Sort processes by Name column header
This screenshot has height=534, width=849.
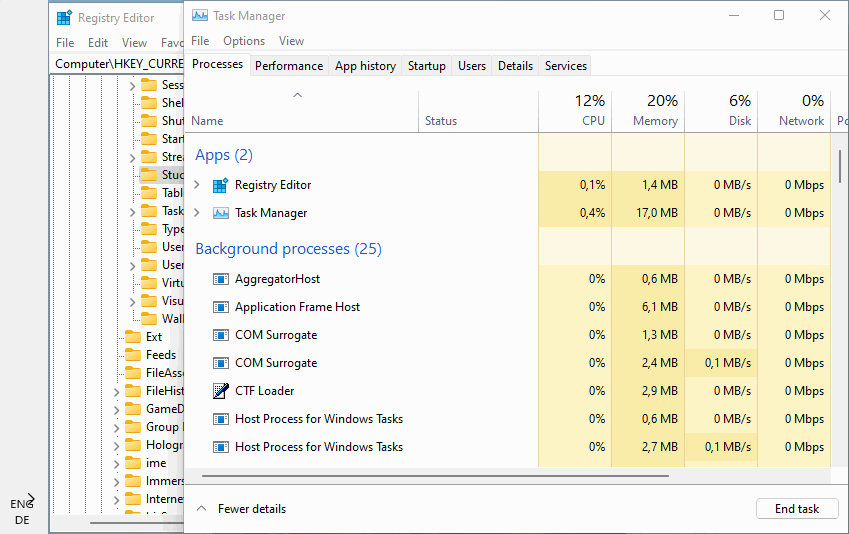[x=302, y=111]
